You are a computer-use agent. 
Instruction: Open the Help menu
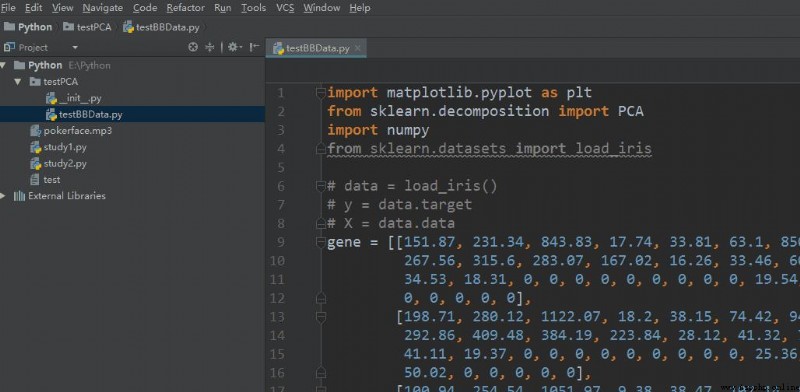[x=360, y=8]
